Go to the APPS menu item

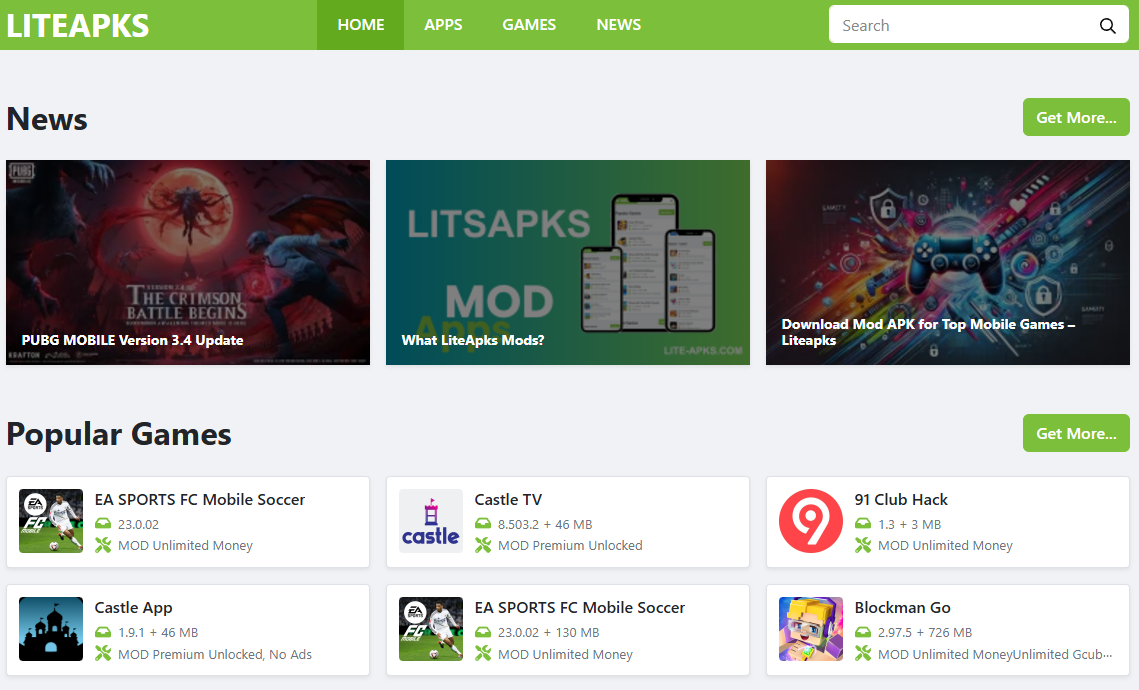point(443,25)
